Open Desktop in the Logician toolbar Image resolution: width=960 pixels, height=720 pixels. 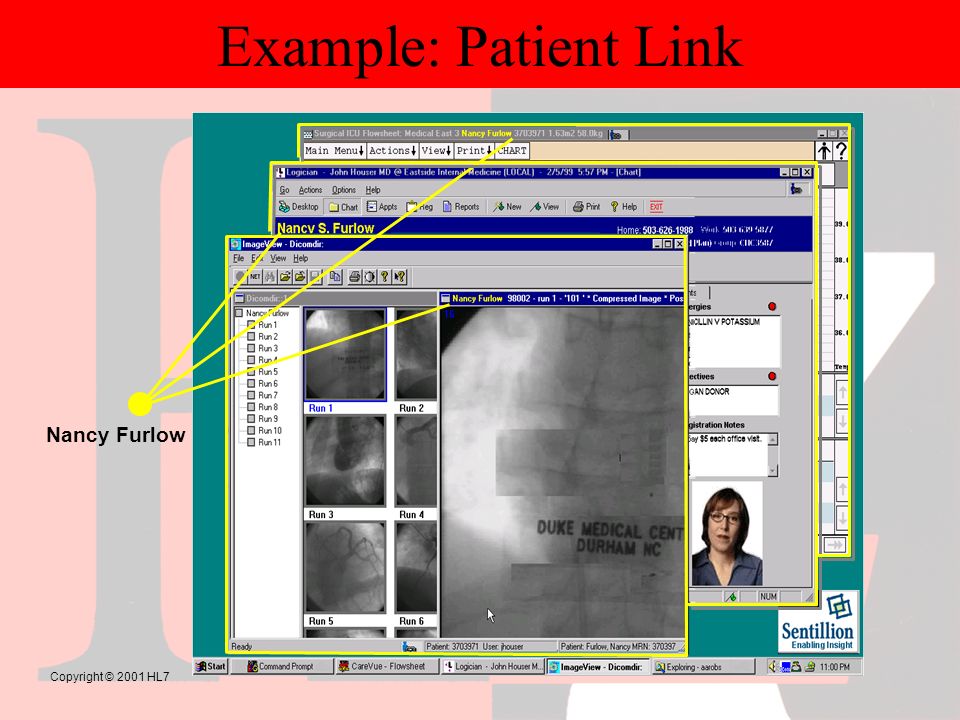point(299,207)
